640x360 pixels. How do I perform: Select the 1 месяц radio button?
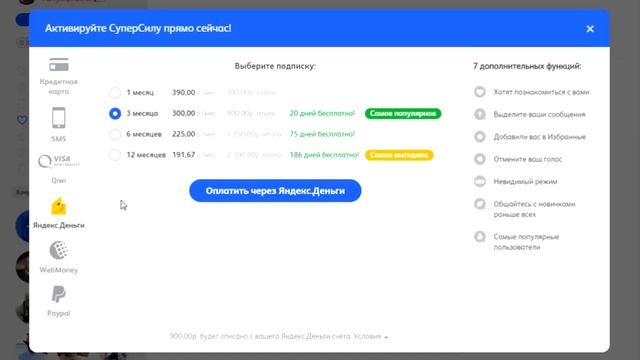115,93
